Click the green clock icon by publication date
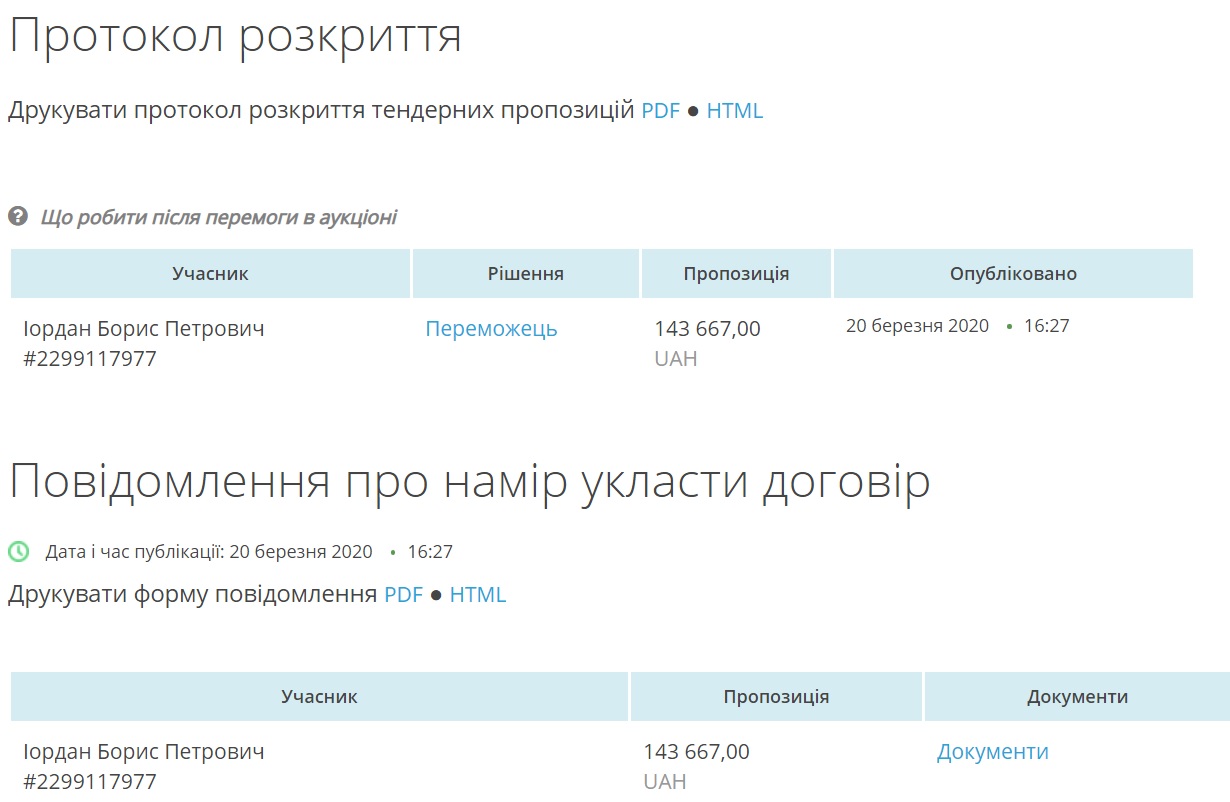Viewport: 1230px width, 802px height. click(x=19, y=552)
